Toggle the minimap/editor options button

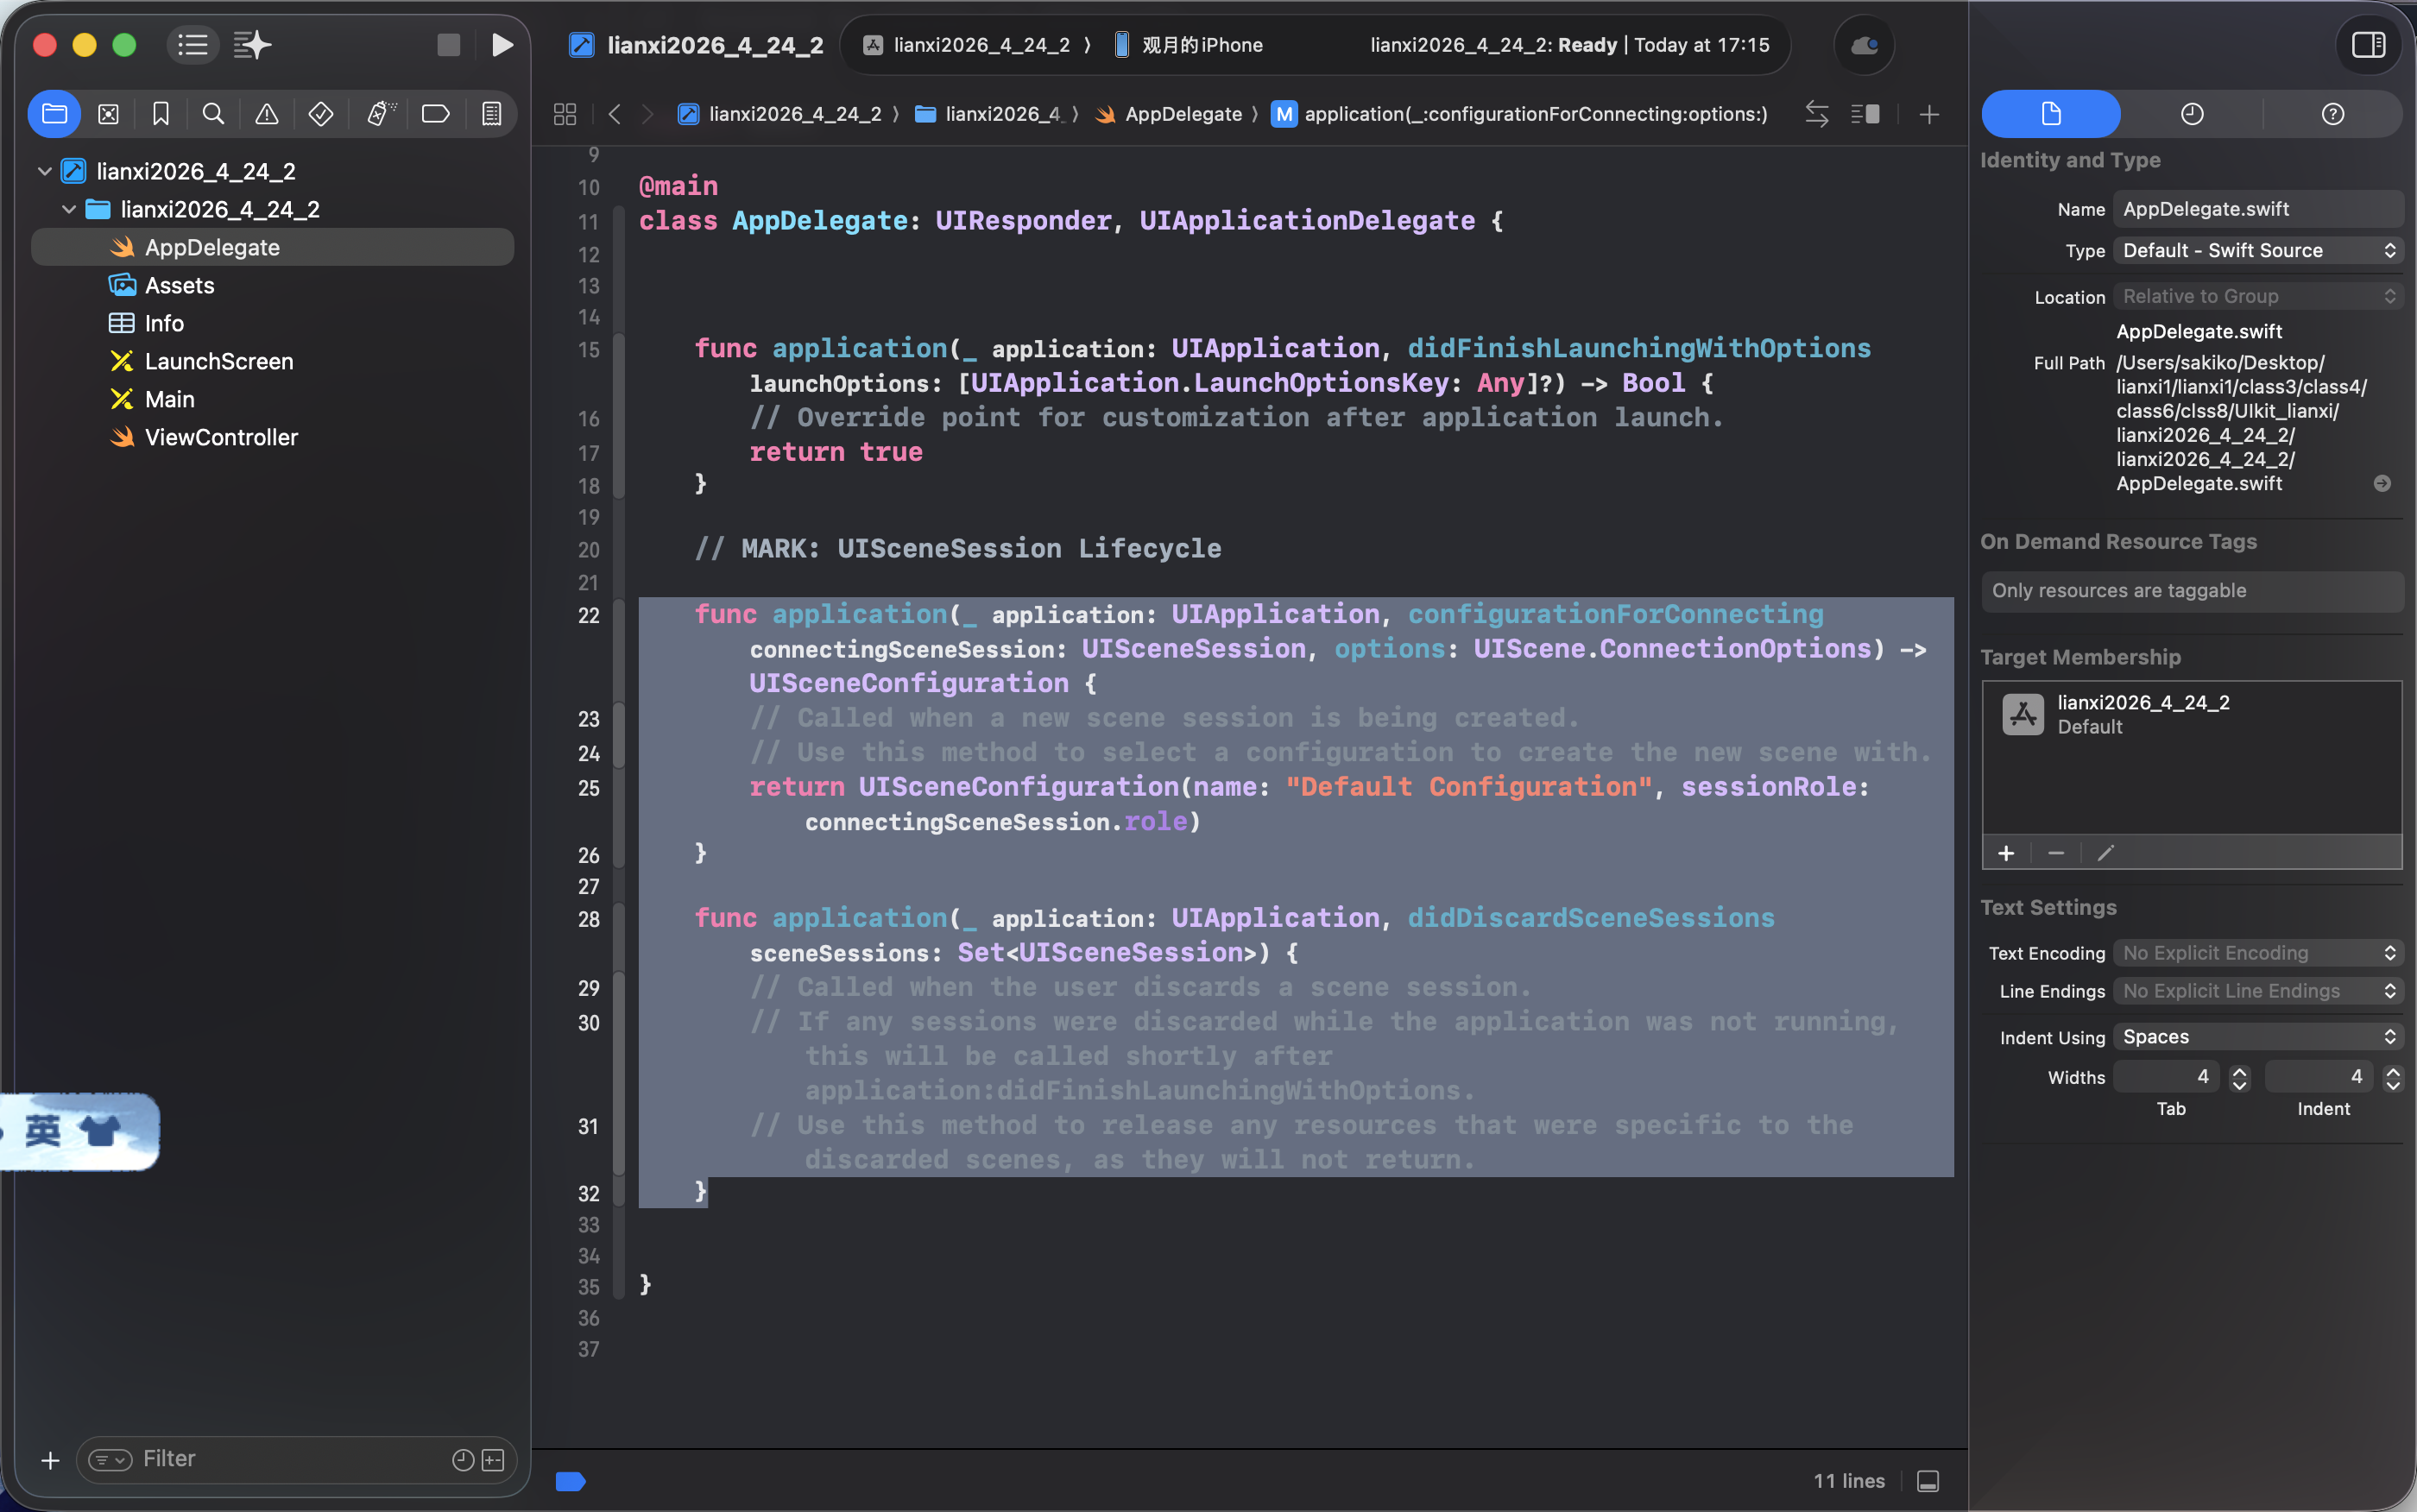pos(1865,114)
